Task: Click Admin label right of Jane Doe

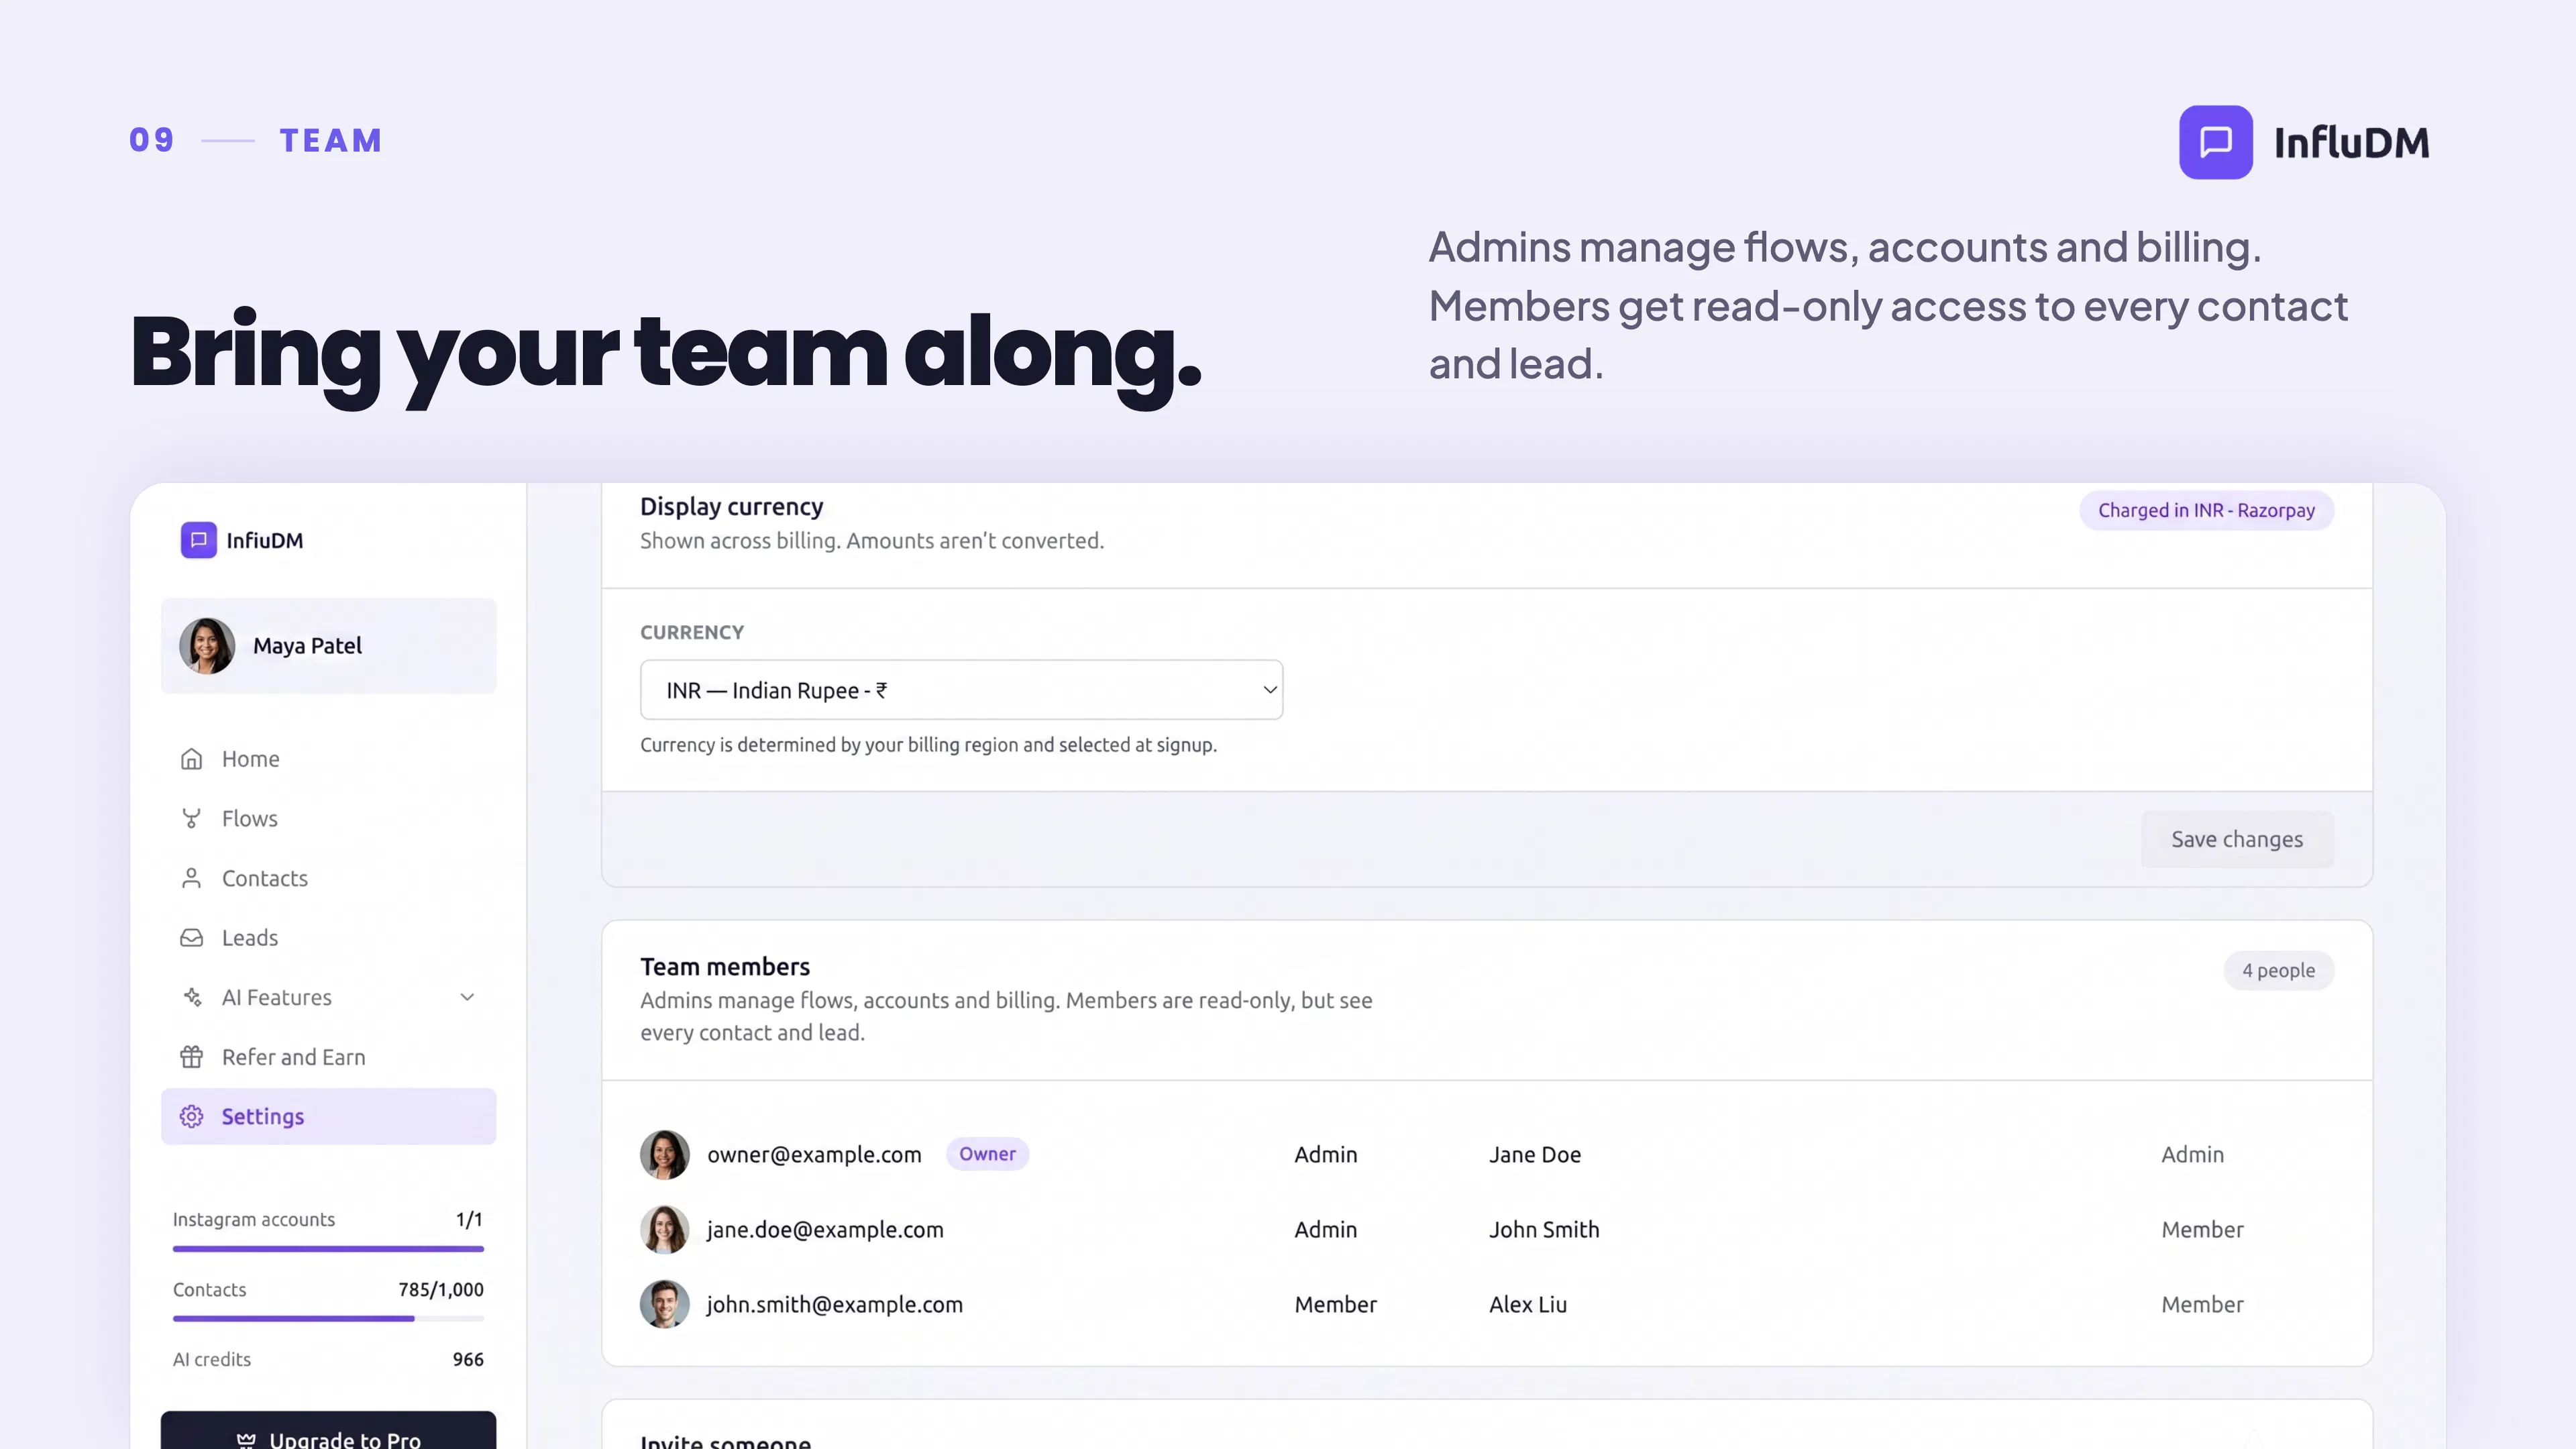Action: coord(2192,1155)
